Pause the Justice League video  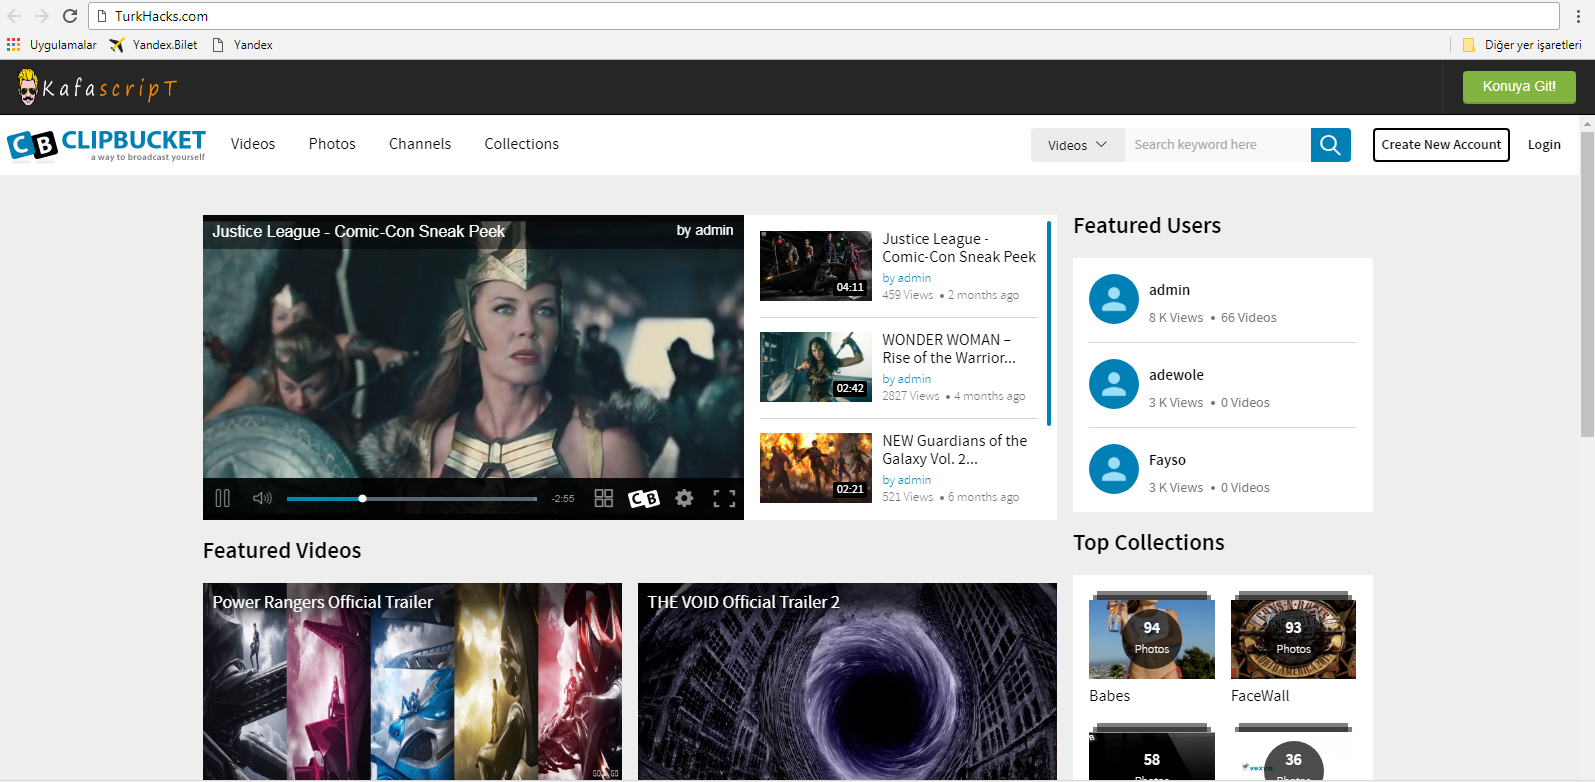coord(223,498)
